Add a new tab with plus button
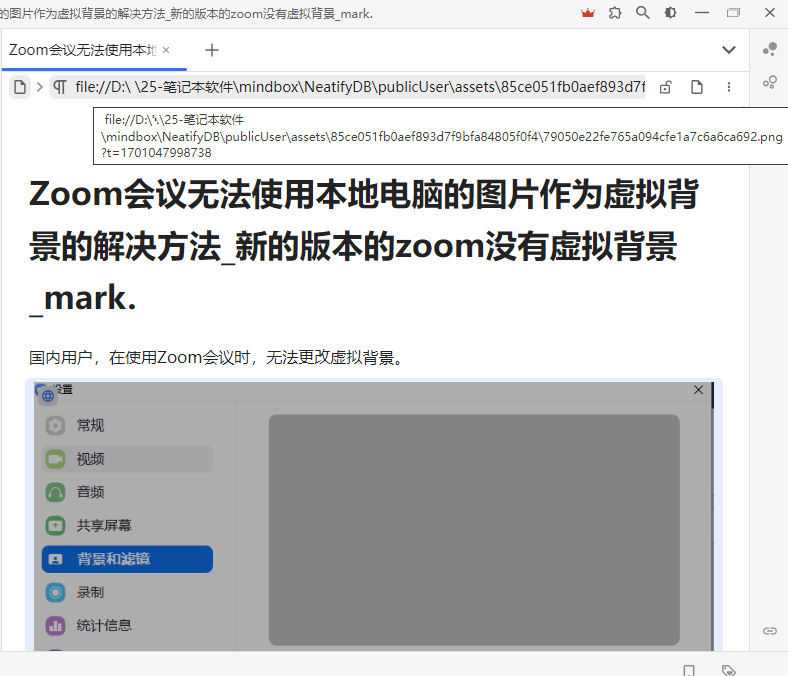The height and width of the screenshot is (676, 788). click(212, 50)
